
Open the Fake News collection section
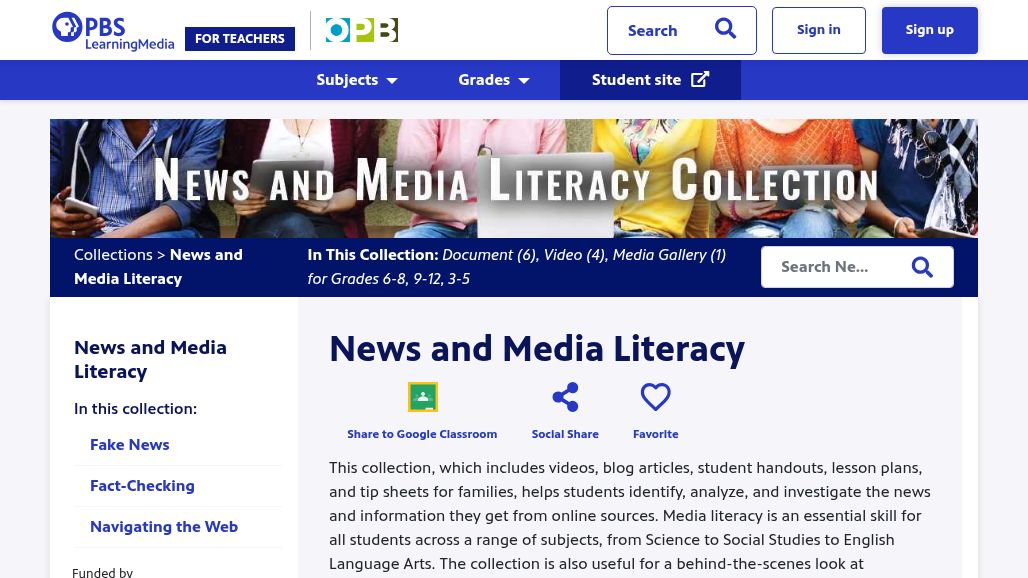129,445
